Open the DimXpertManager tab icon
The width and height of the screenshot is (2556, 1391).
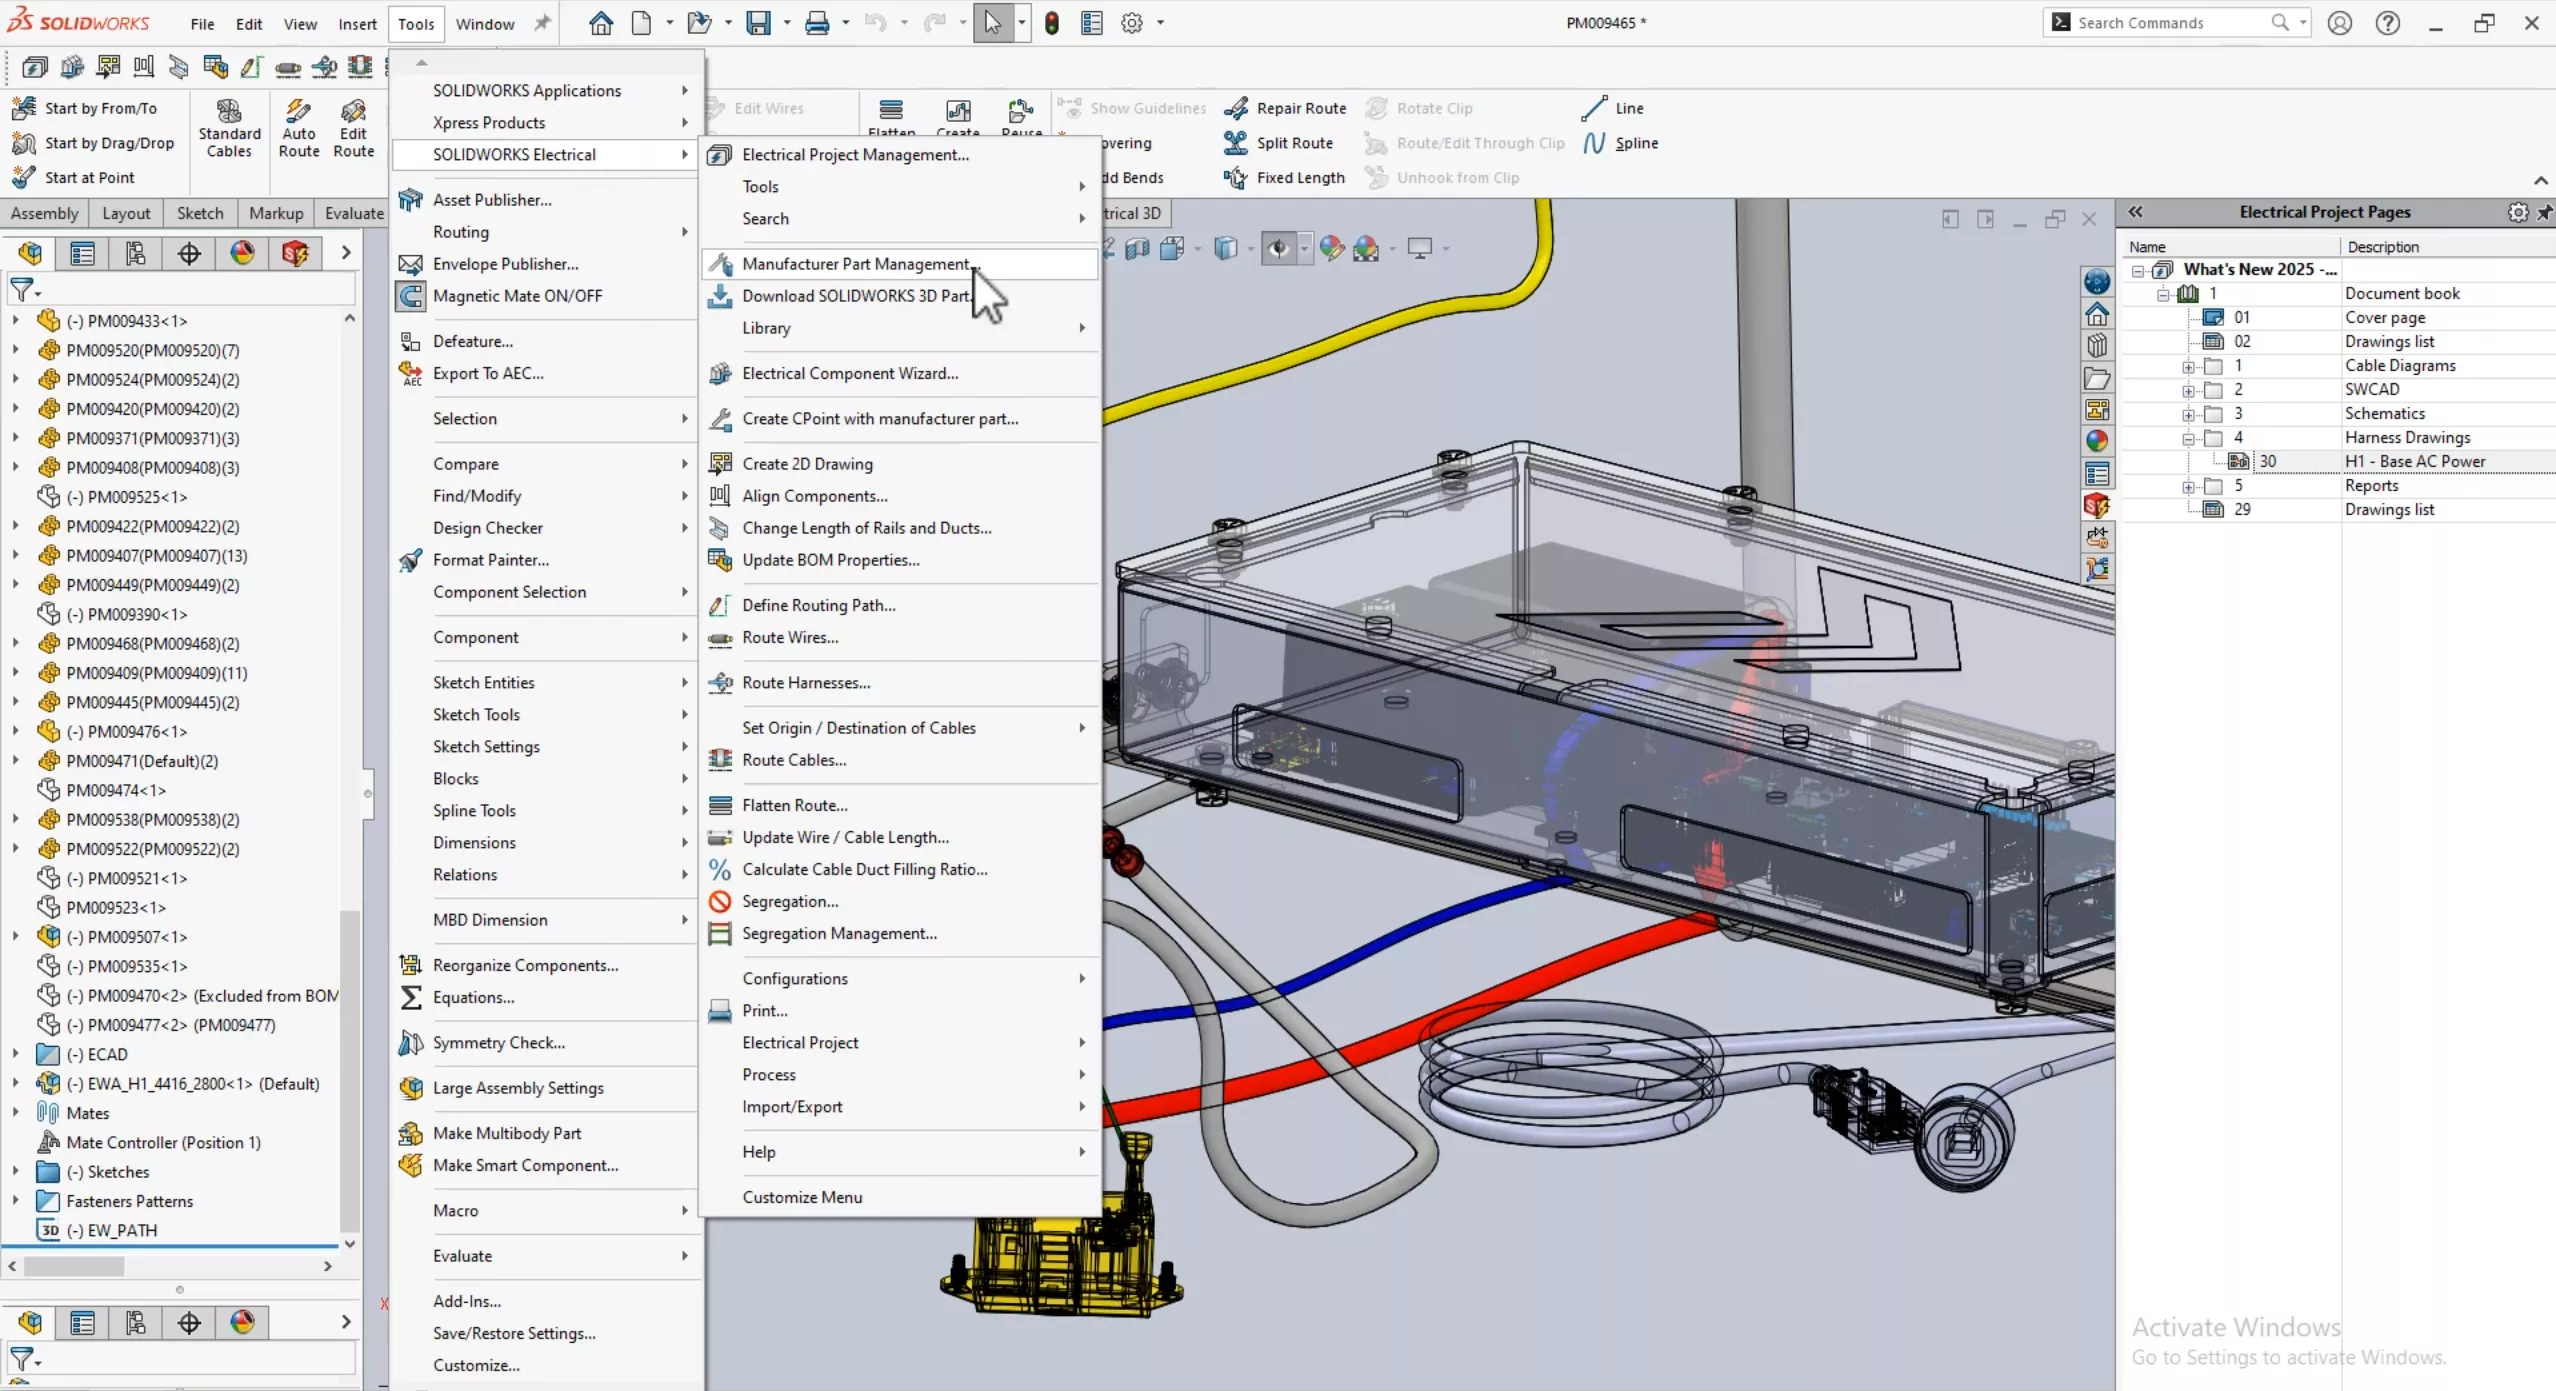189,253
